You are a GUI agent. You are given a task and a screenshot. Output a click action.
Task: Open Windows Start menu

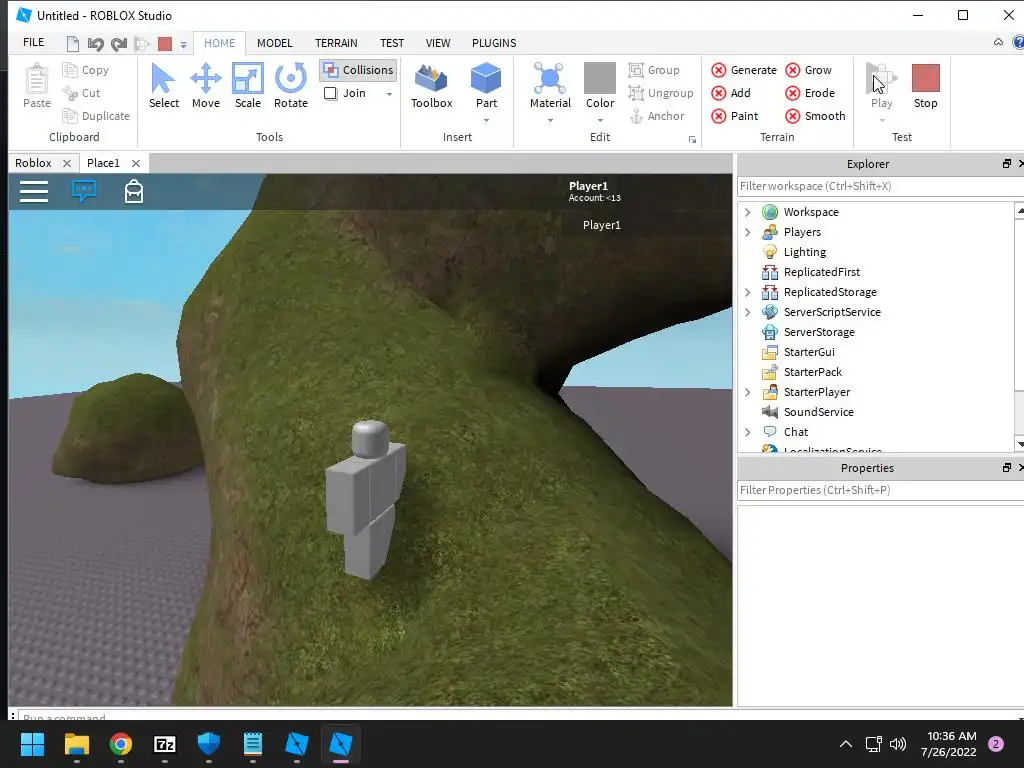33,744
